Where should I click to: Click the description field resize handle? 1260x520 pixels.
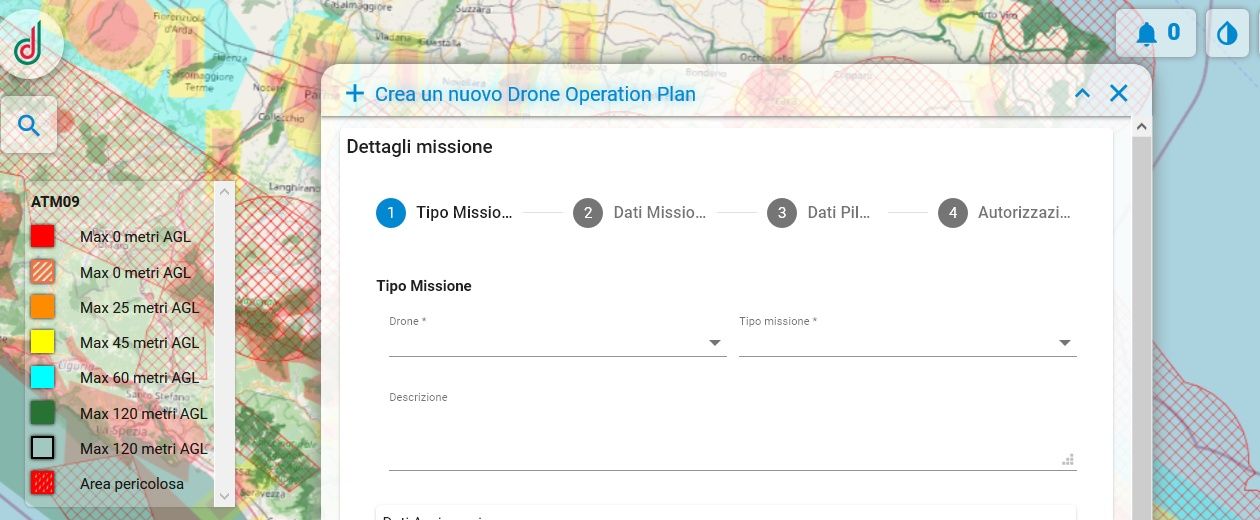pos(1068,459)
